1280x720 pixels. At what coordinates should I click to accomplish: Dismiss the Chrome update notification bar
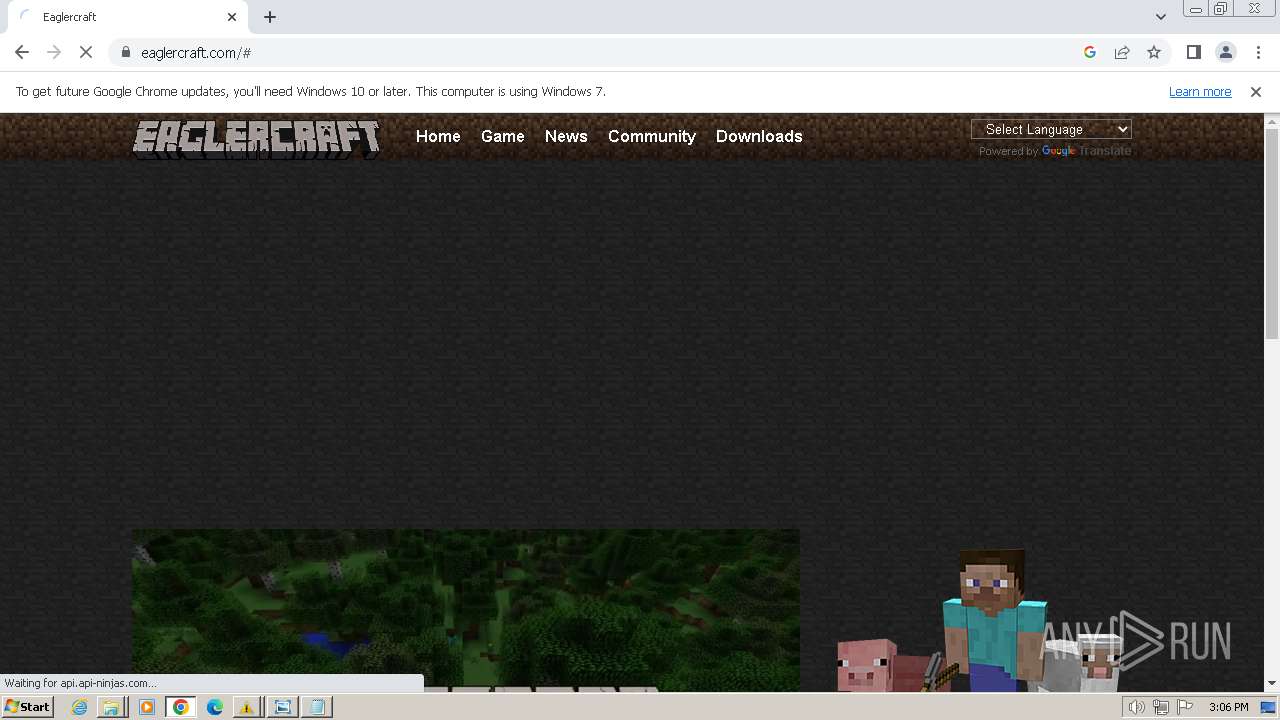1256,92
